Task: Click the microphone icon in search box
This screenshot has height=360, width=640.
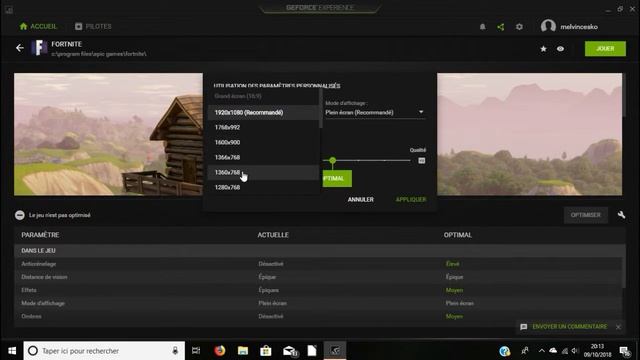Action: [175, 351]
